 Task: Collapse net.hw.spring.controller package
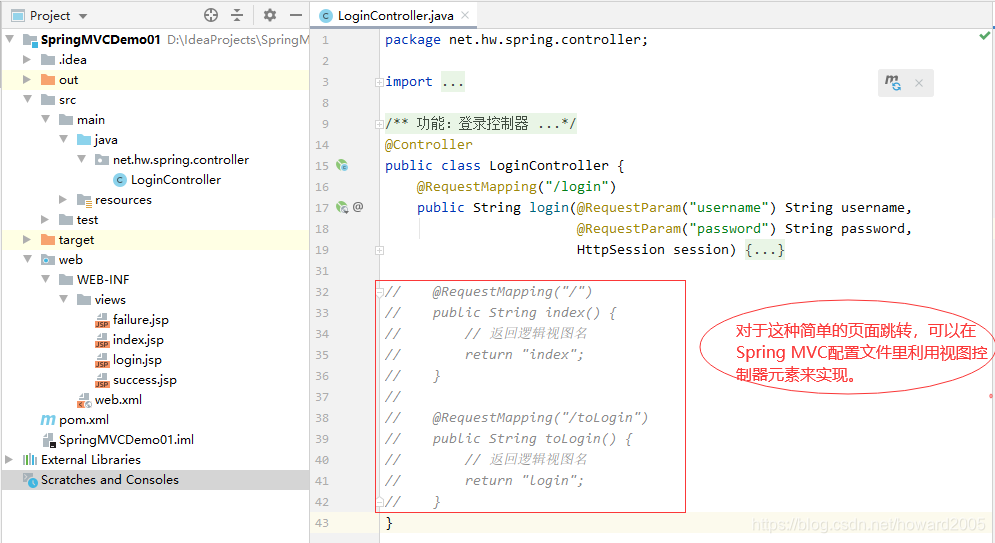pyautogui.click(x=81, y=159)
